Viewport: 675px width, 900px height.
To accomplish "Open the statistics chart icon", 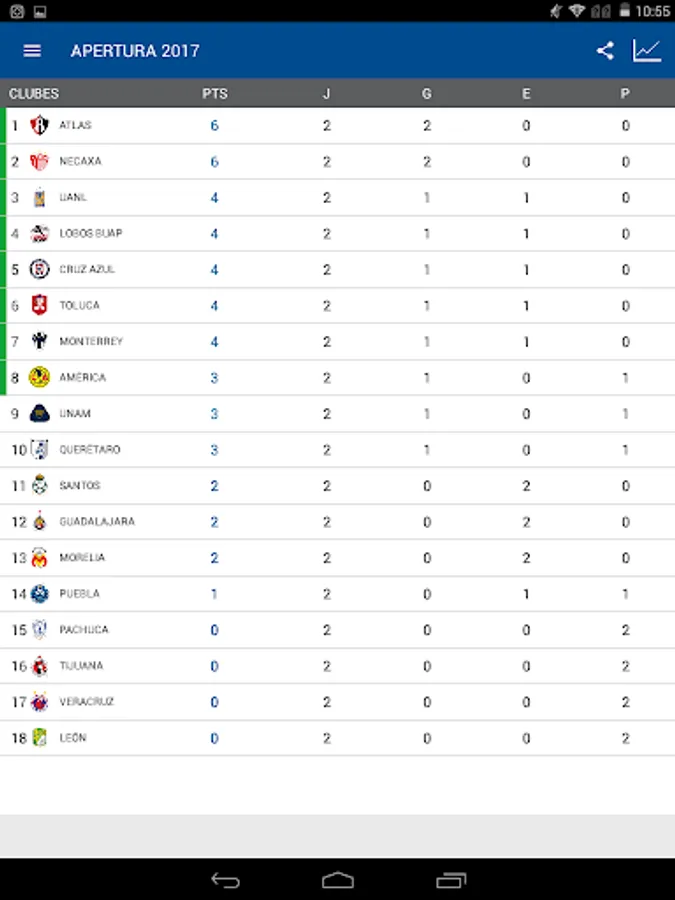I will (x=647, y=51).
